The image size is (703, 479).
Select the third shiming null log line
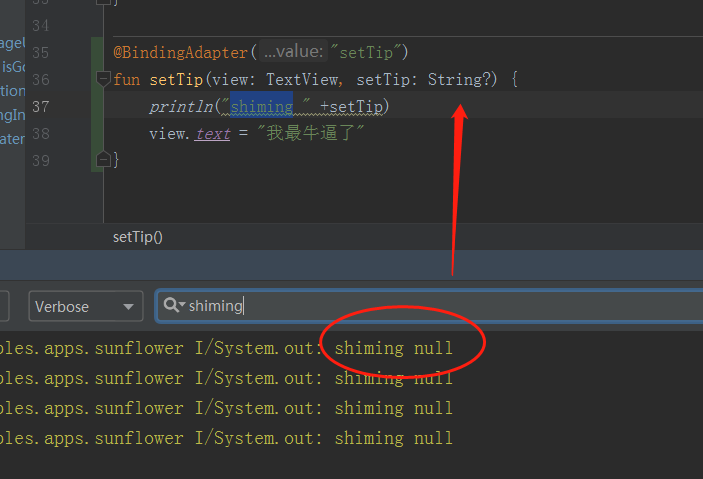[x=226, y=408]
